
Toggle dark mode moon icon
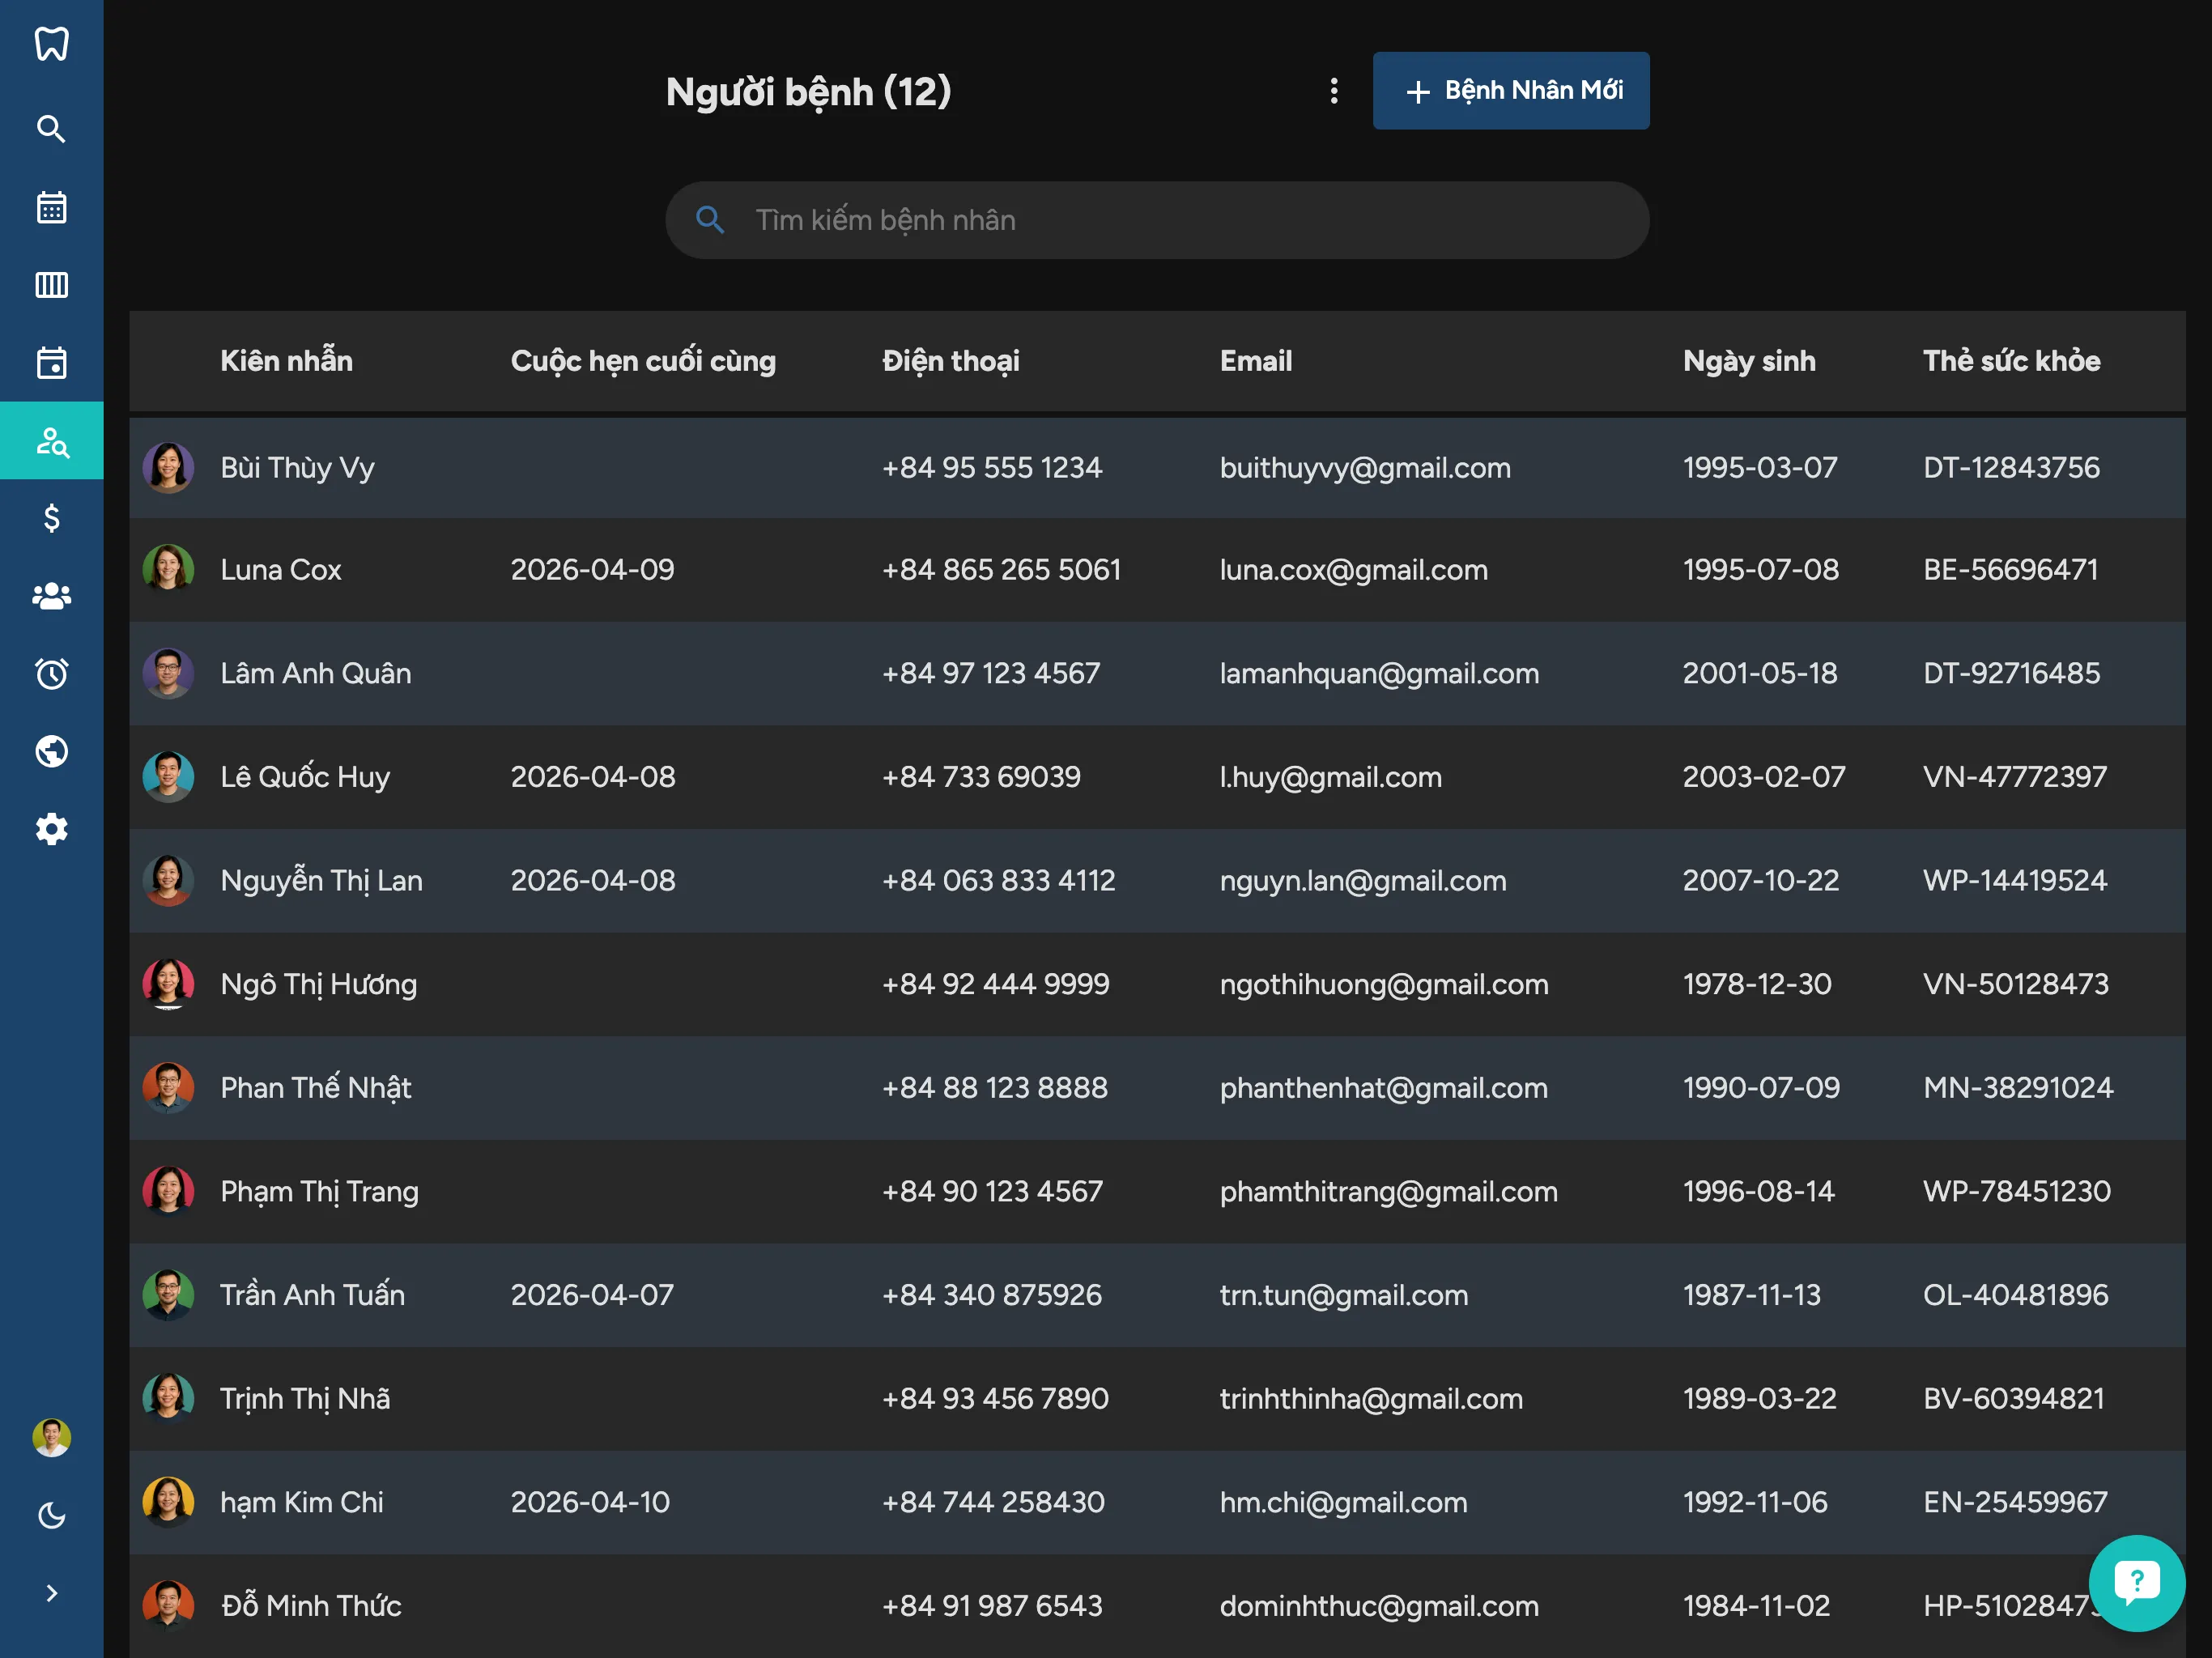point(51,1515)
